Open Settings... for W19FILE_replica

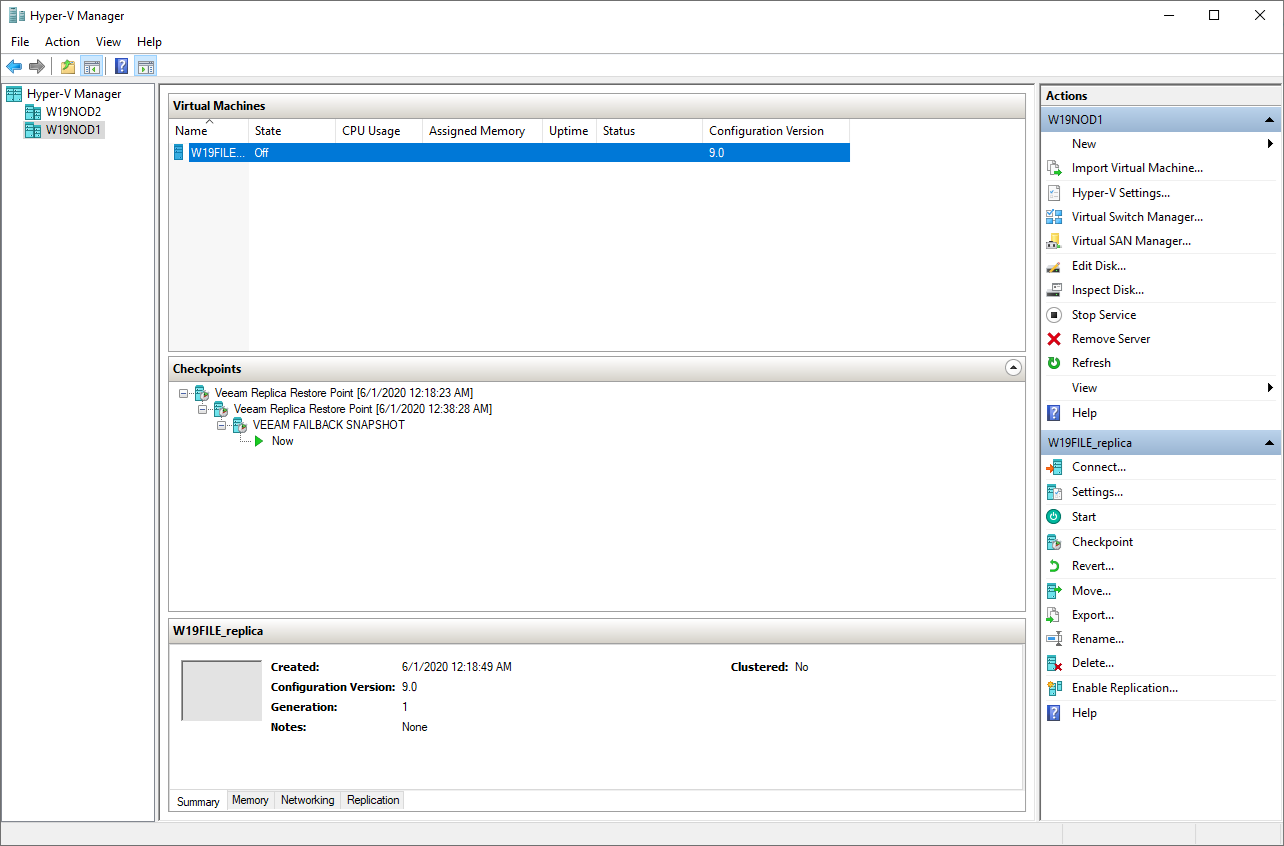[x=1097, y=492]
